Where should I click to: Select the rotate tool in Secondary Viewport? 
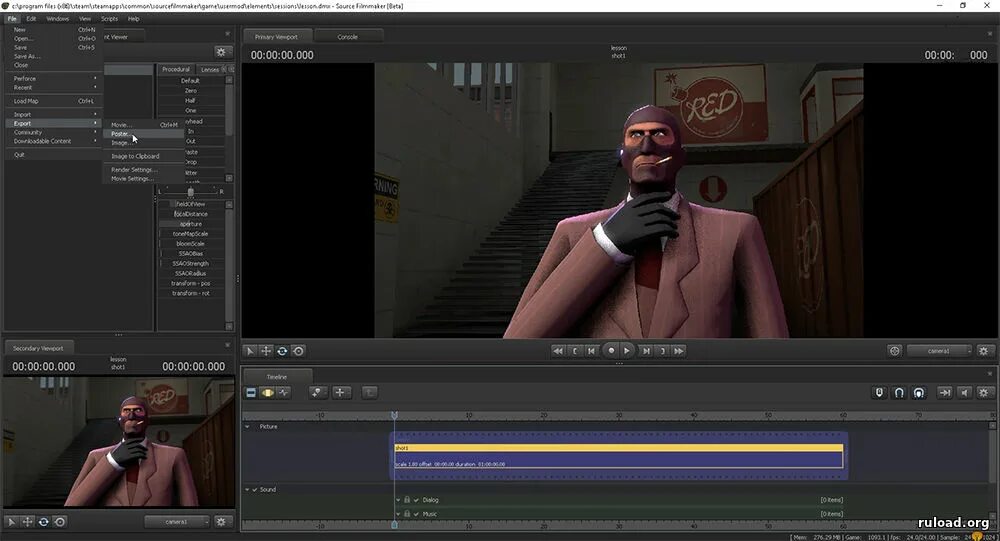click(43, 522)
